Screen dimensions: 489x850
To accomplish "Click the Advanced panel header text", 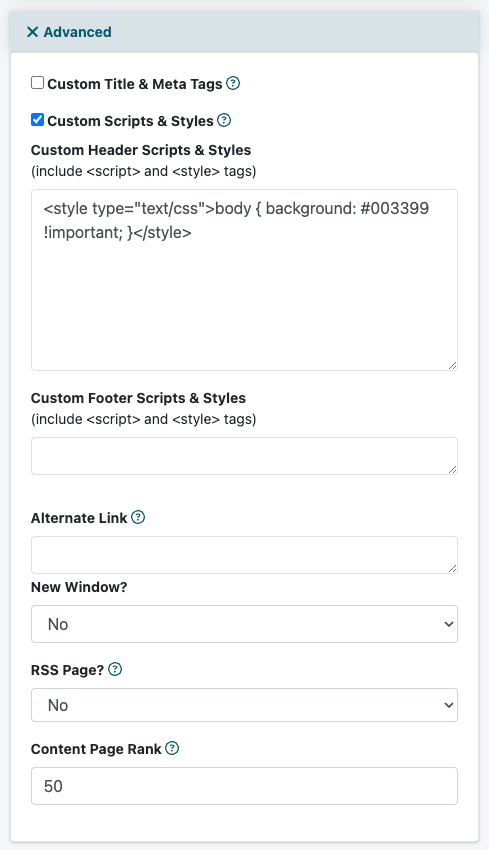I will coord(78,32).
